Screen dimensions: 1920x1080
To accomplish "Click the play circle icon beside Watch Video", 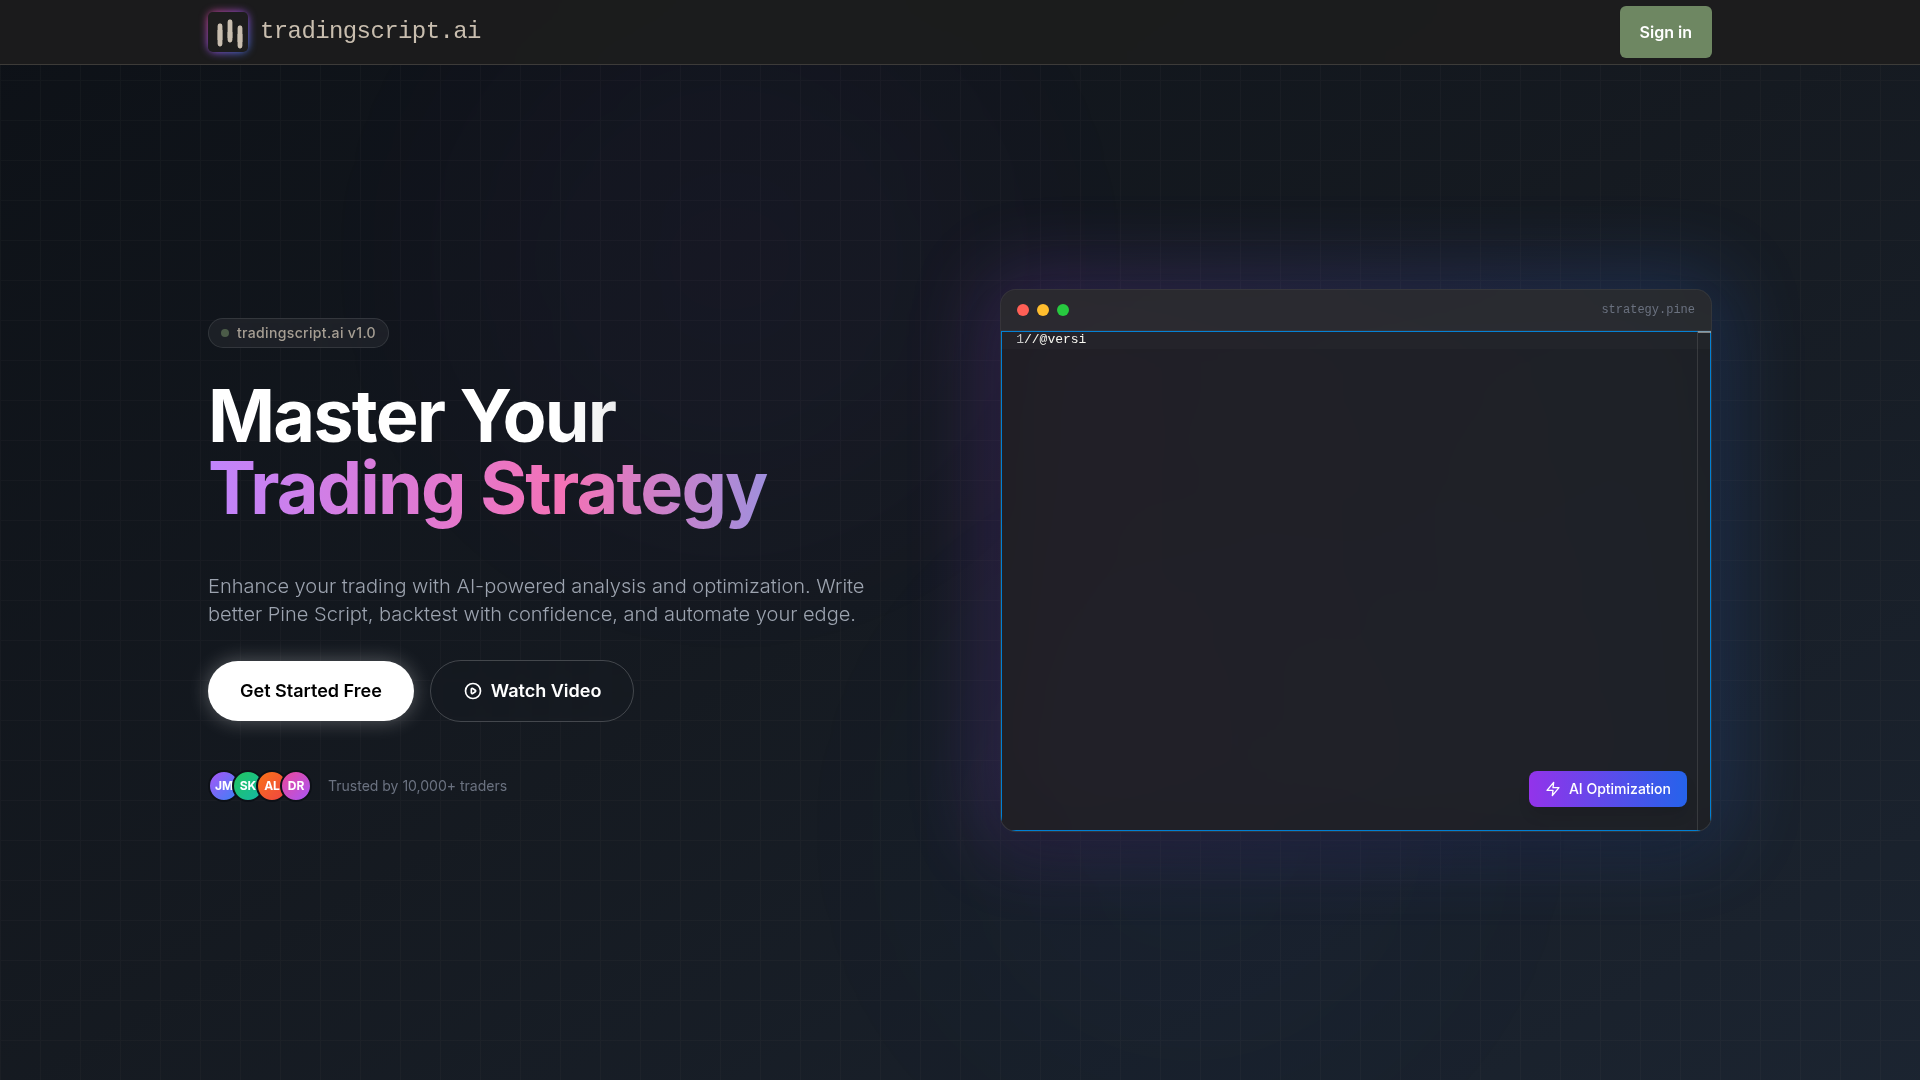I will click(473, 691).
